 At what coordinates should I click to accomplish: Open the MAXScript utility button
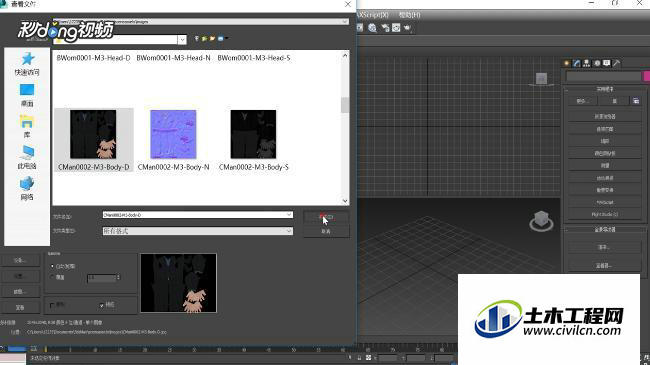(605, 202)
